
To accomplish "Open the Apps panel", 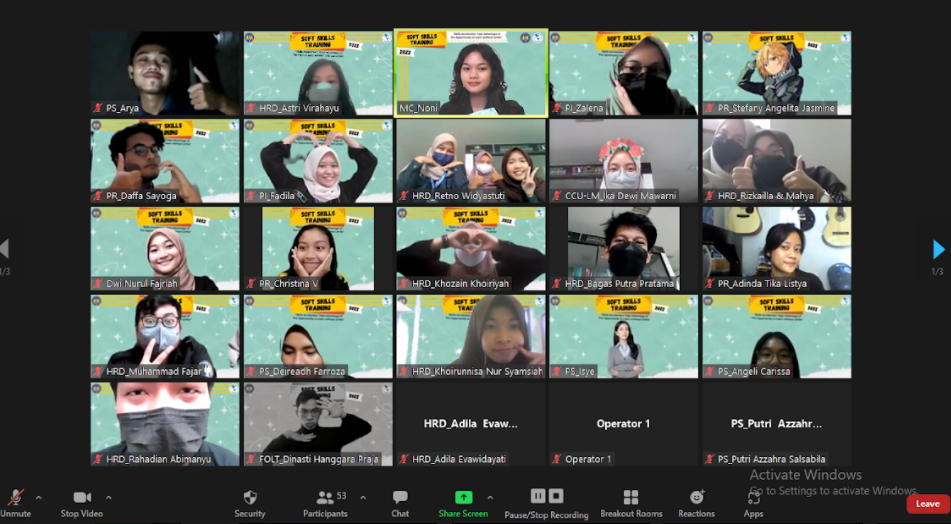I will (753, 498).
